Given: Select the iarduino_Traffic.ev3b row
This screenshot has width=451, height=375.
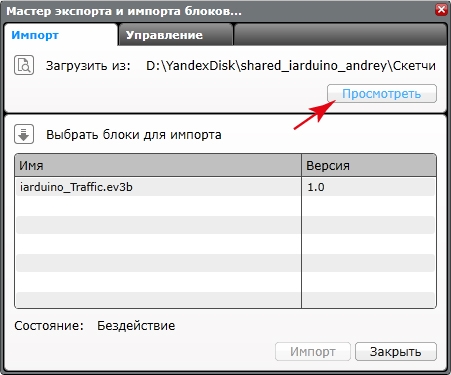Looking at the screenshot, I should pos(225,187).
